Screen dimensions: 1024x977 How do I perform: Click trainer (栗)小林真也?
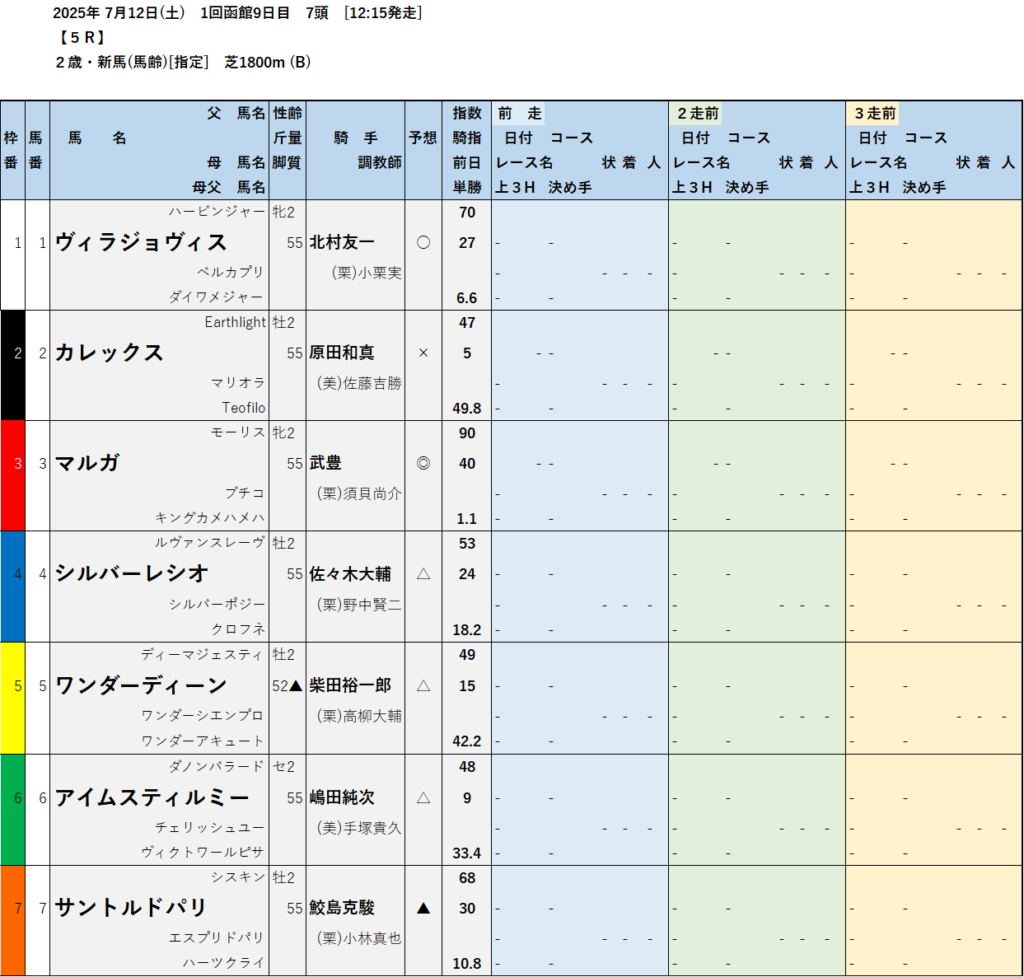coord(359,938)
